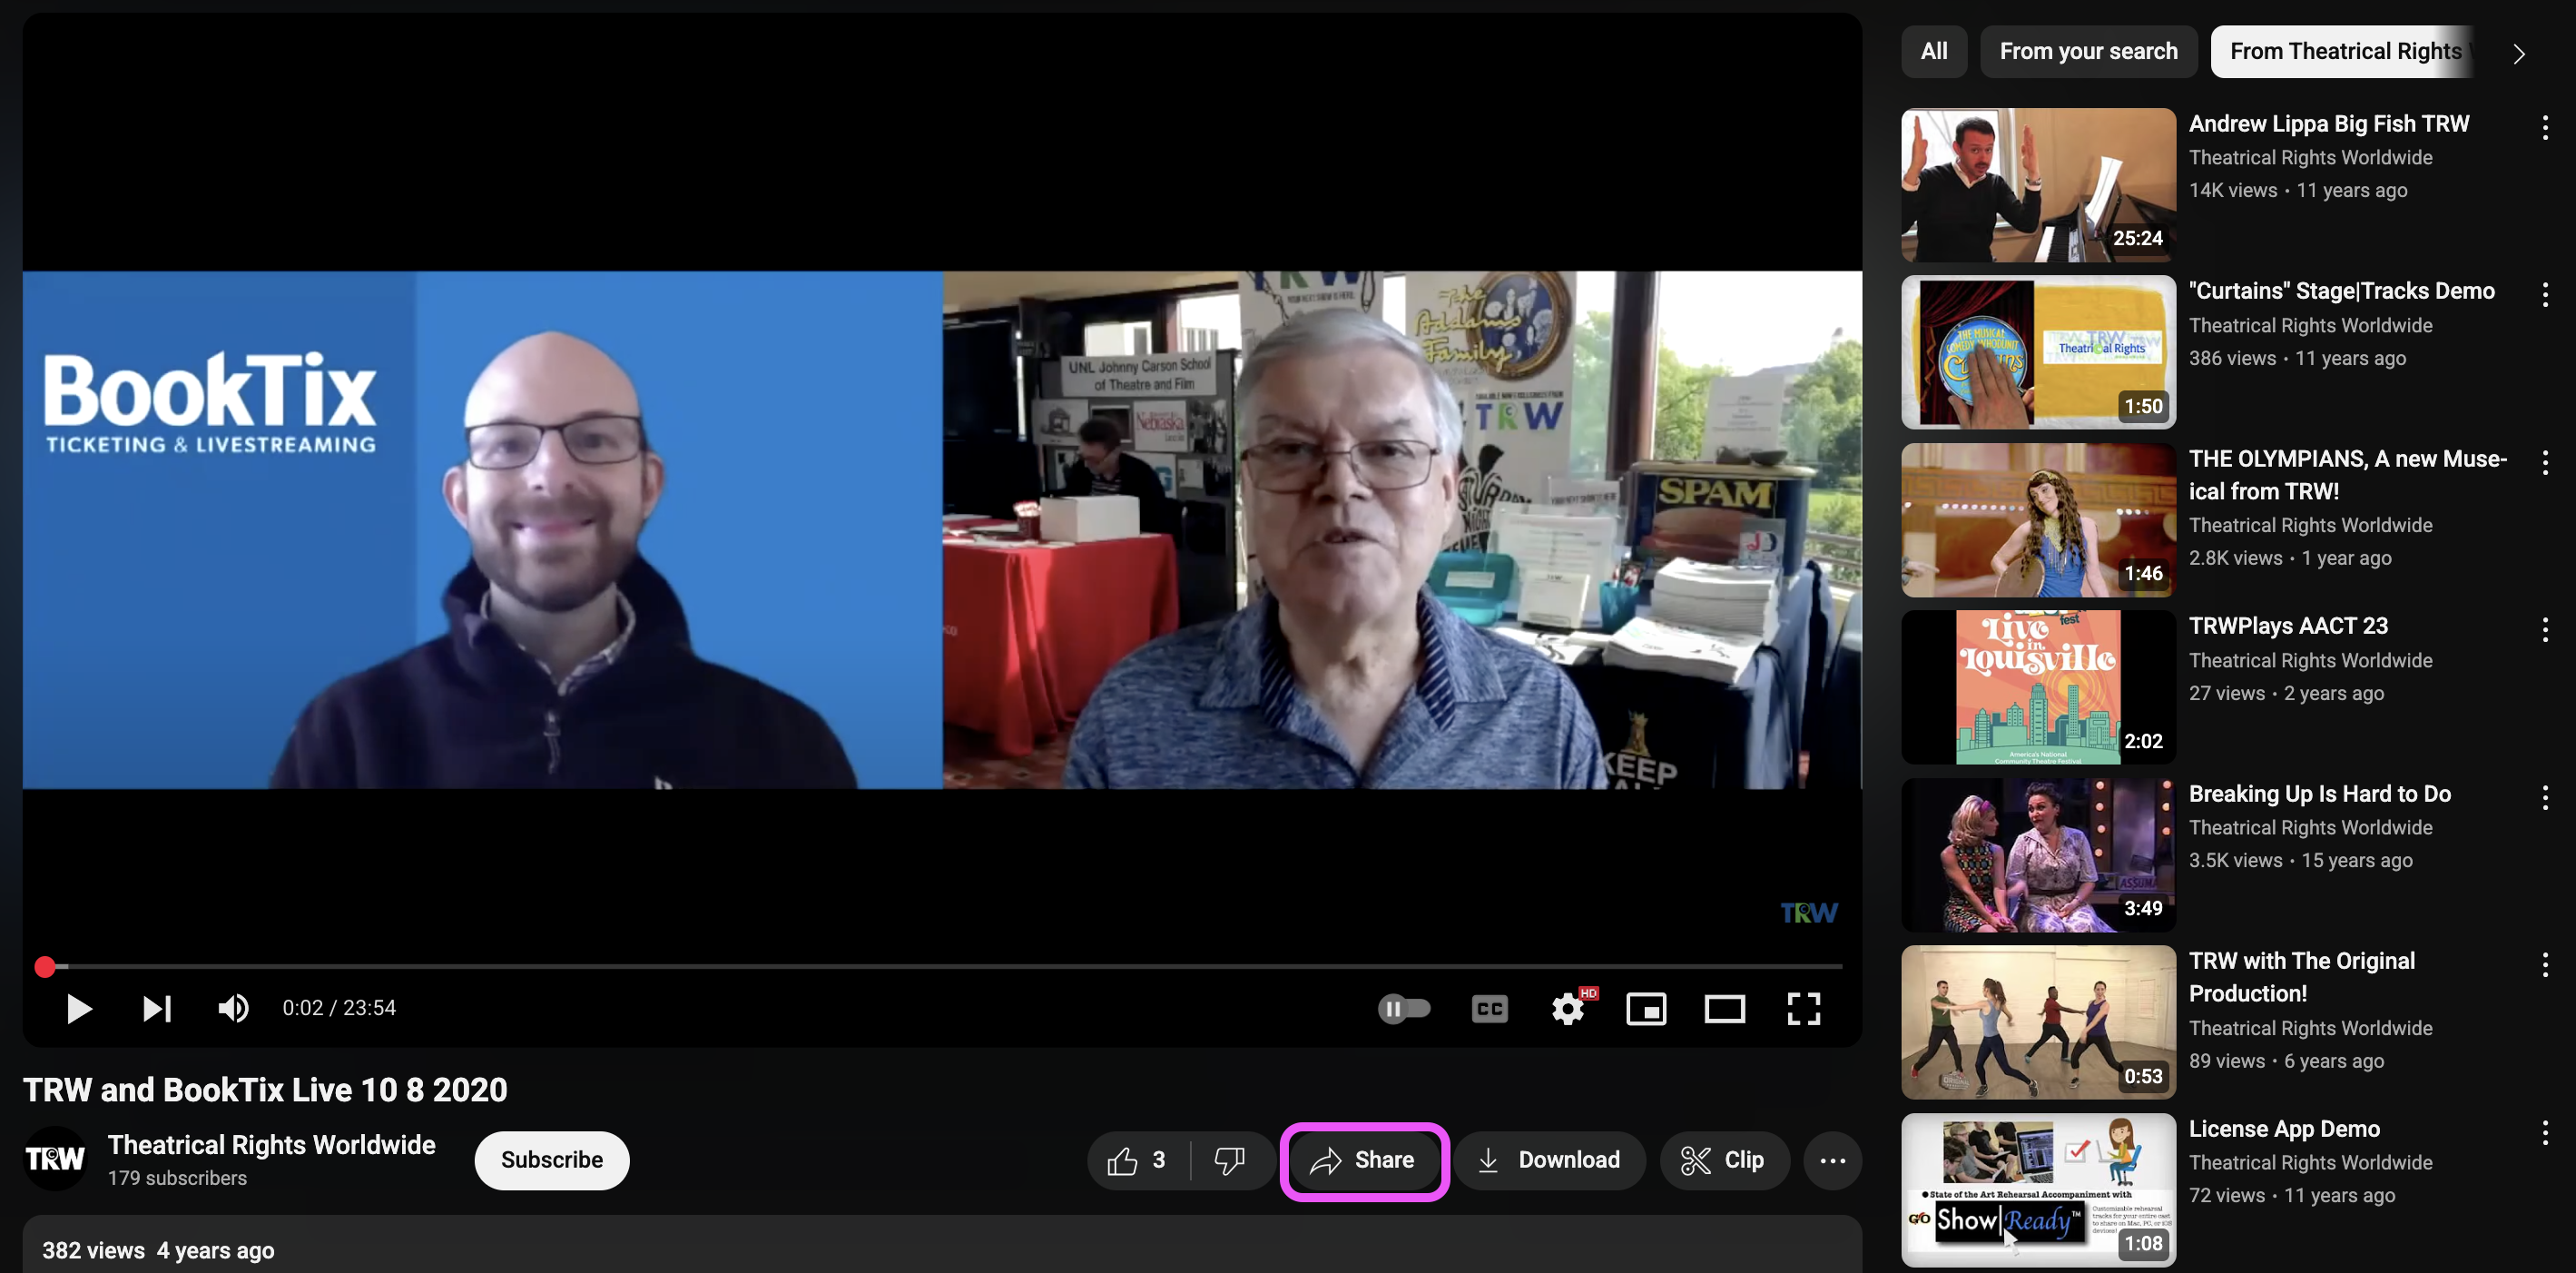This screenshot has width=2576, height=1273.
Task: Toggle closed captions CC button
Action: click(x=1489, y=1009)
